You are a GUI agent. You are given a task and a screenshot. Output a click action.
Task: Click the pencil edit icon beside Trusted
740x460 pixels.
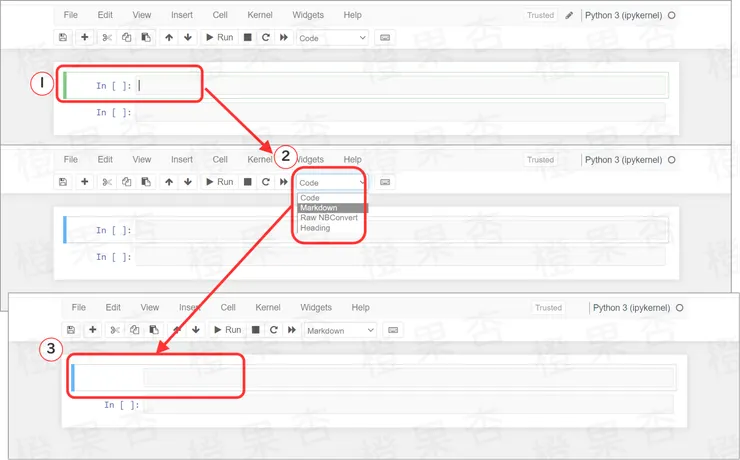pyautogui.click(x=569, y=15)
